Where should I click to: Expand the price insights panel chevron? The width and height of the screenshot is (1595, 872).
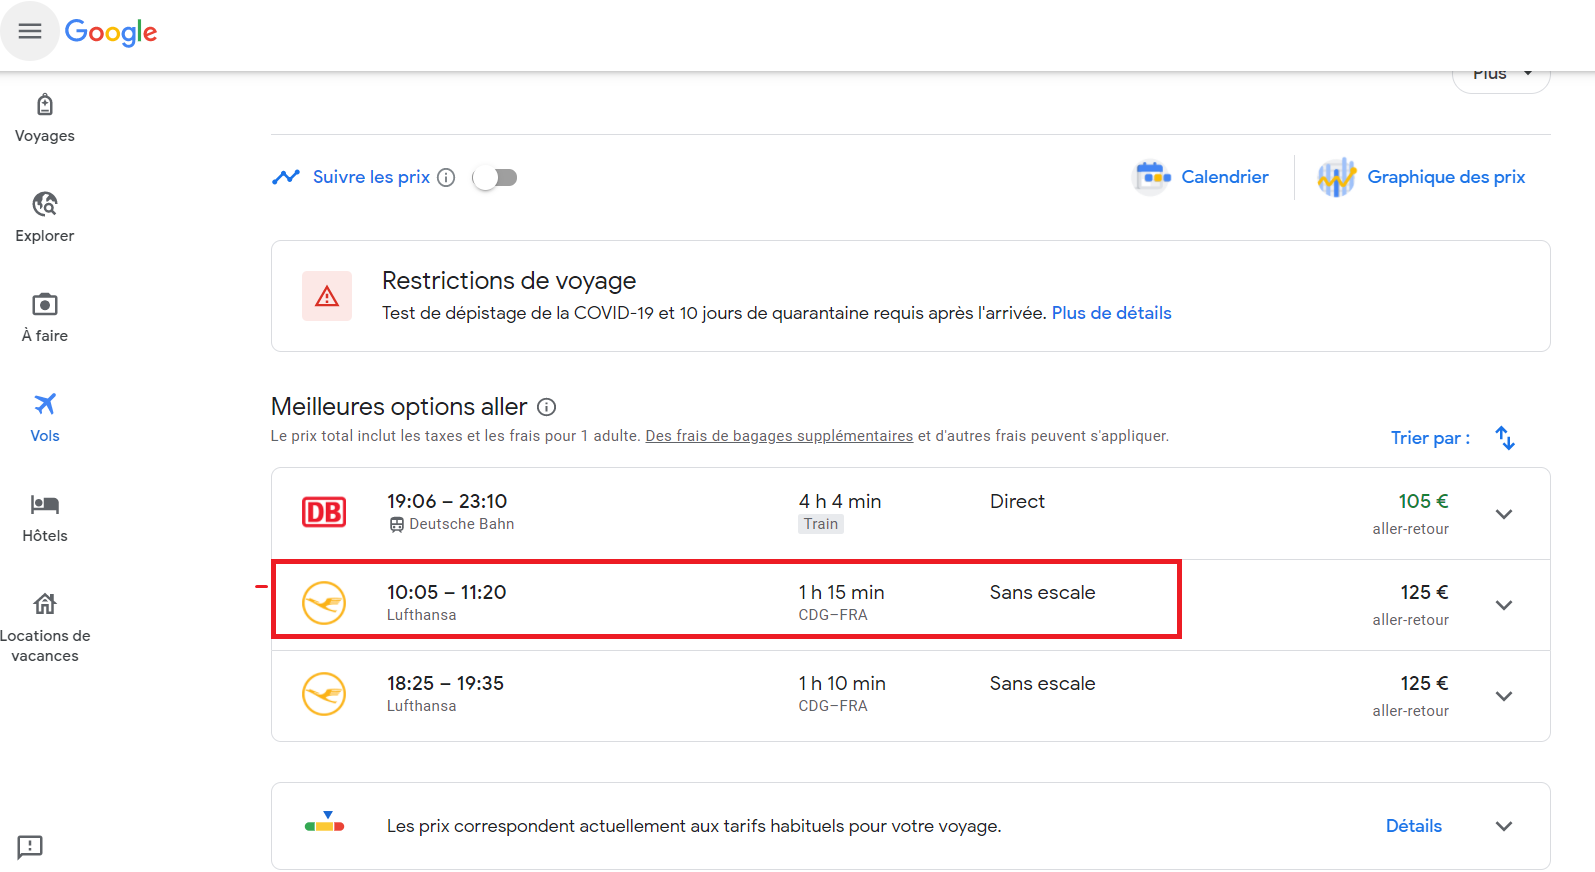(1504, 826)
